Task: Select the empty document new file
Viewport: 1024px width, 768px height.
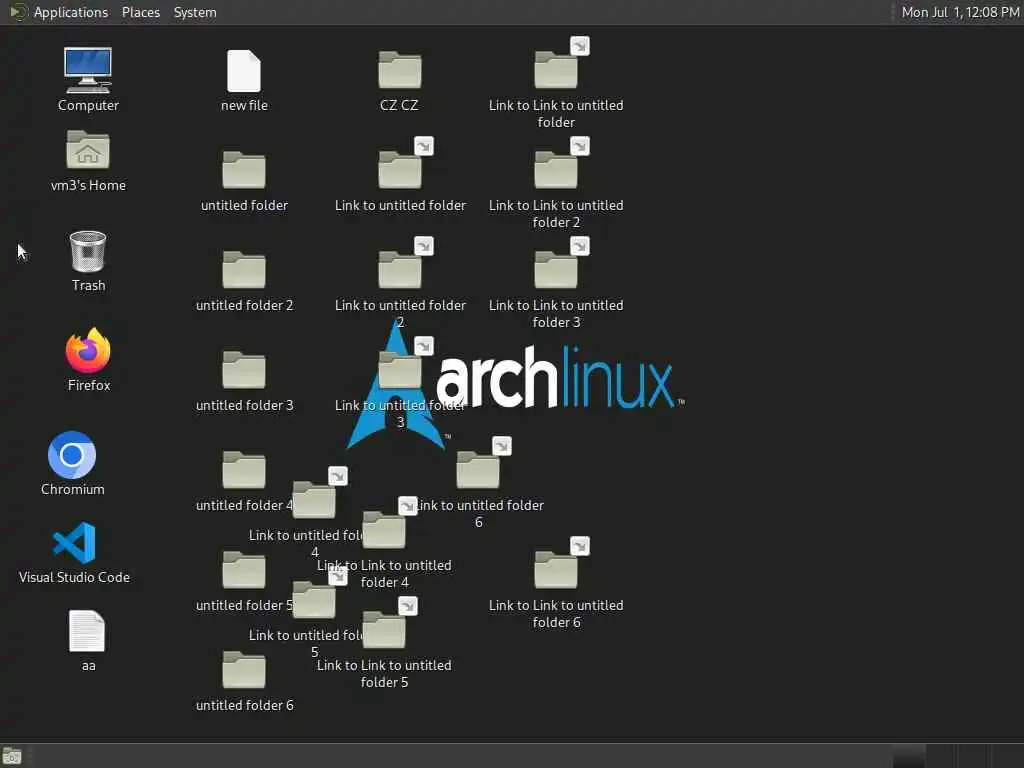Action: coord(244,71)
